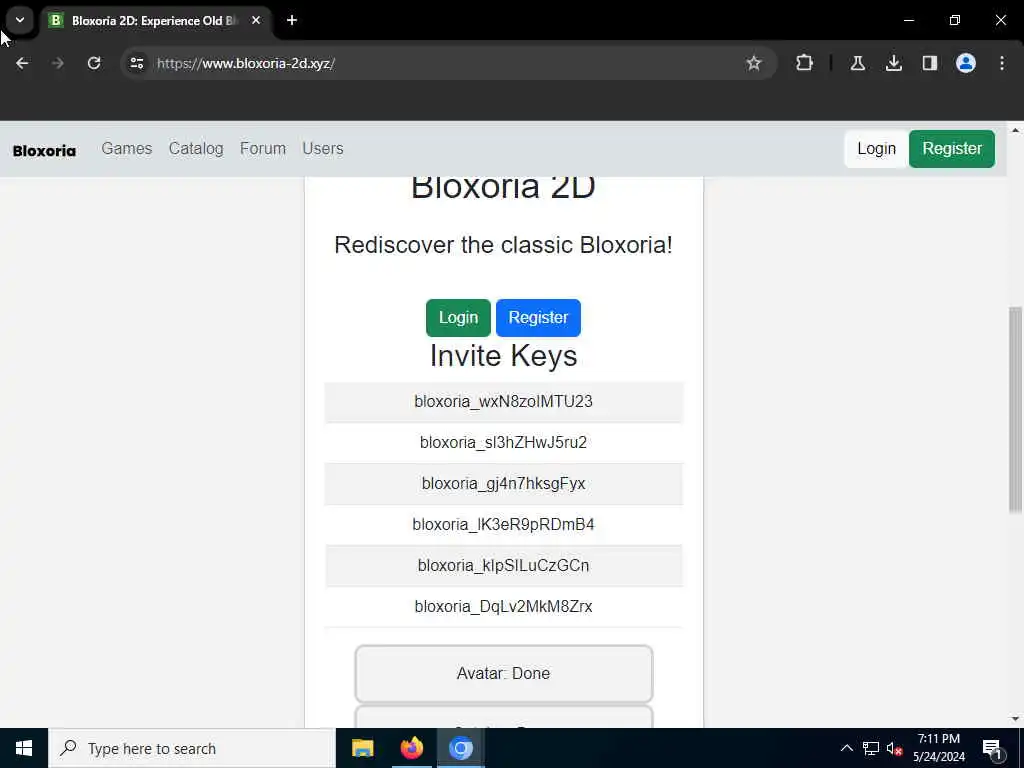
Task: Show hidden system tray icons
Action: tap(846, 748)
